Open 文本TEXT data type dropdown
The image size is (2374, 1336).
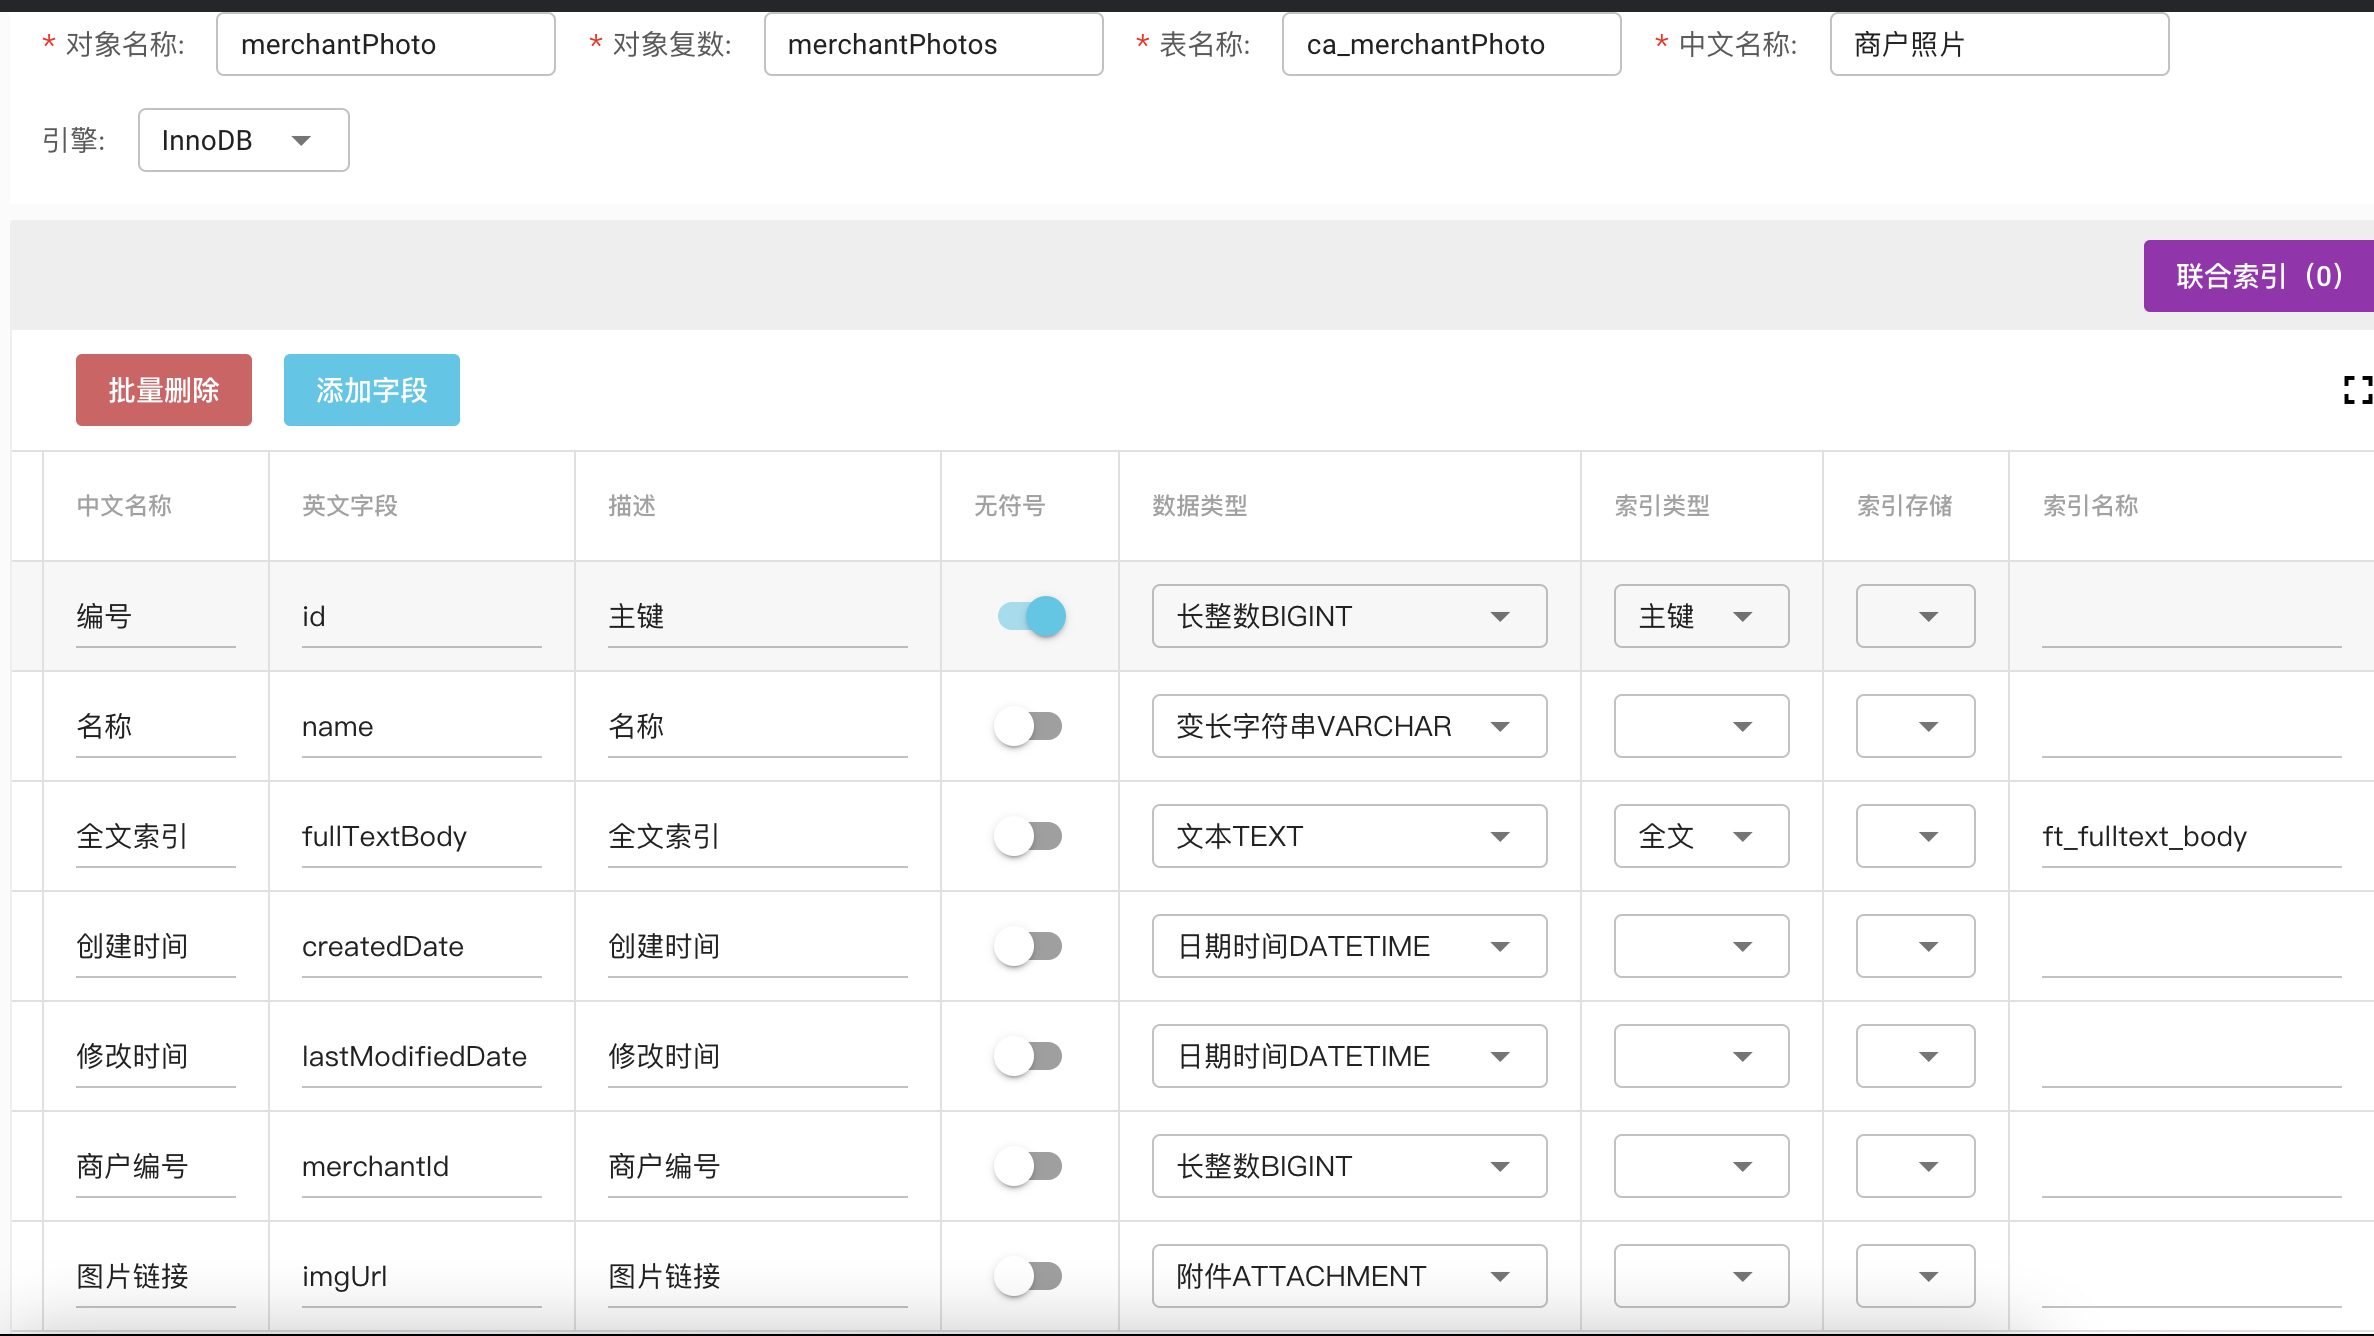tap(1349, 836)
